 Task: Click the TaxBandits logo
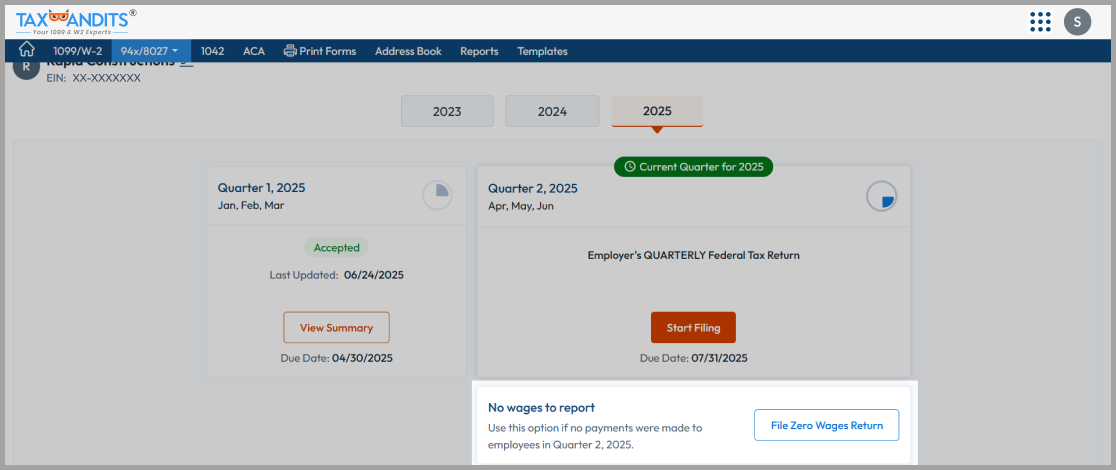(75, 22)
